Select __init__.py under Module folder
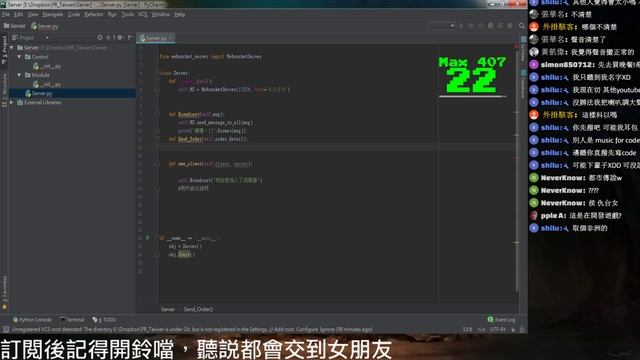The height and width of the screenshot is (360, 640). (x=48, y=84)
